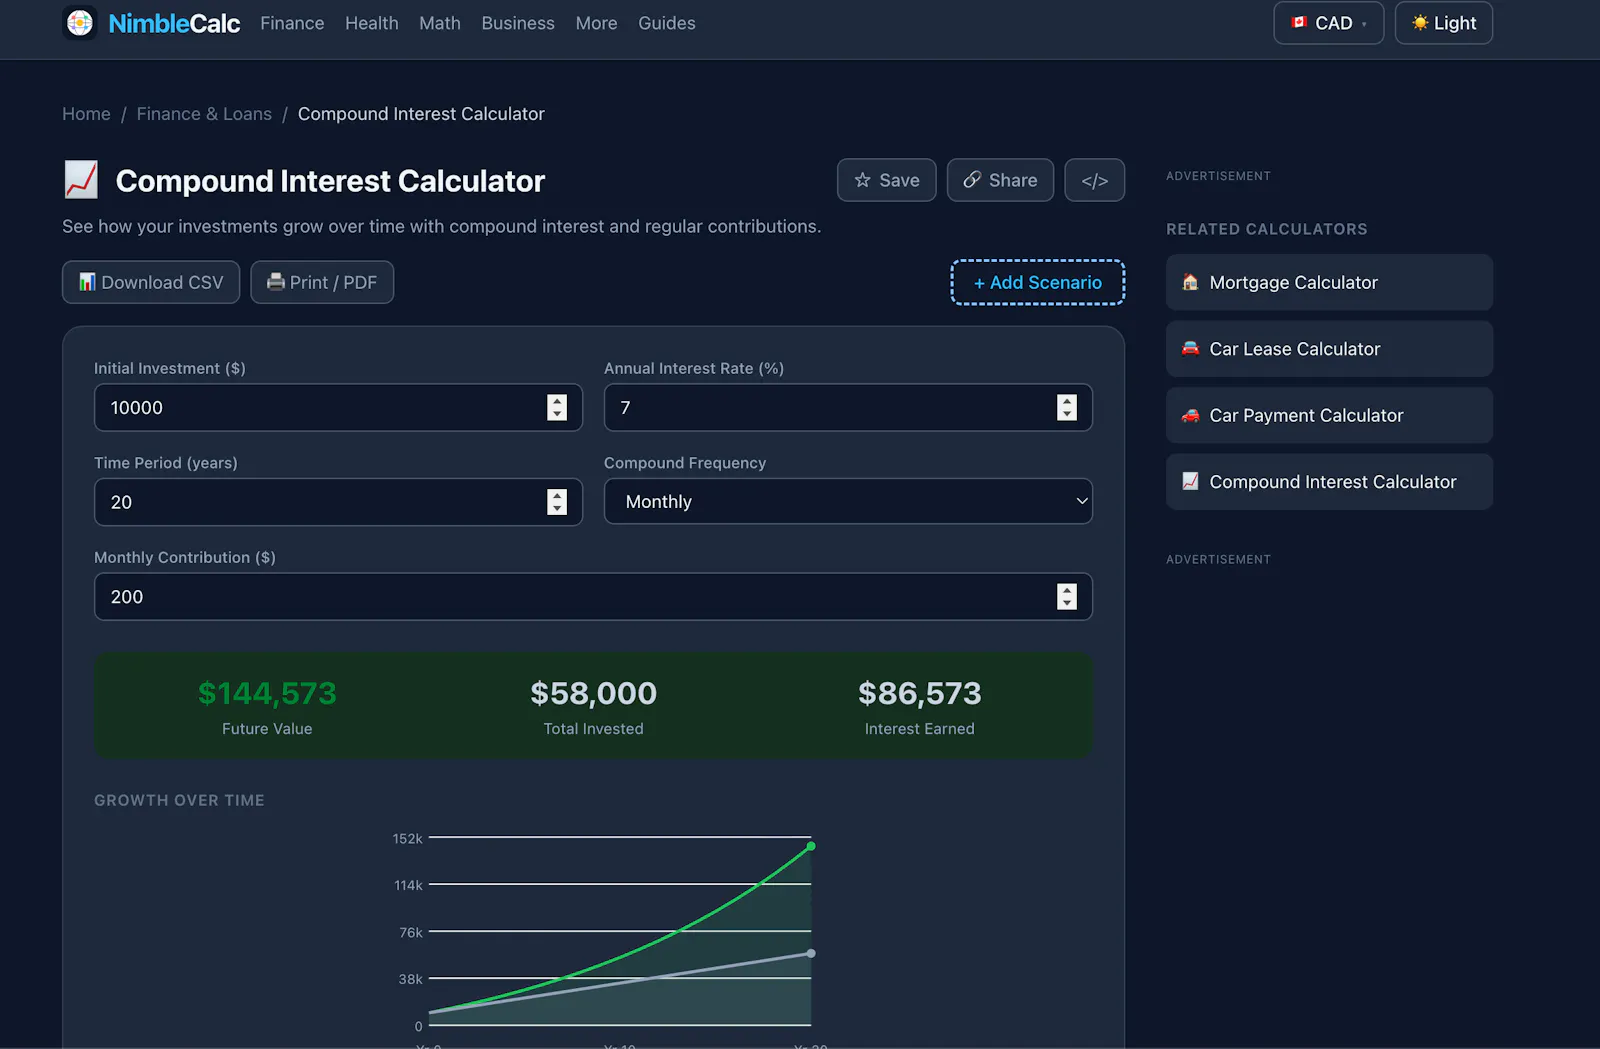Open Car Lease Calculator related link
Screen dimensions: 1600x1049
tap(1329, 349)
